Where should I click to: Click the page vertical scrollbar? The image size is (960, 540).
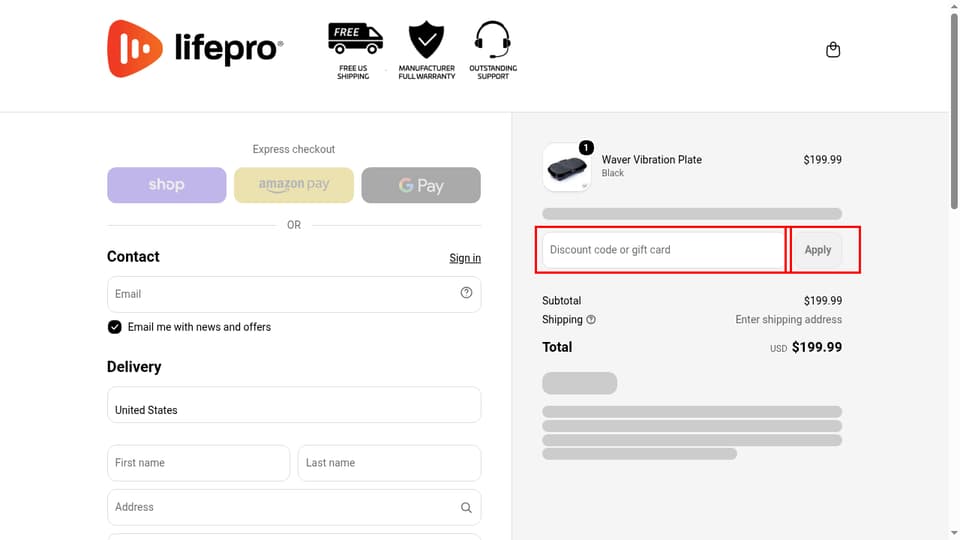[x=954, y=110]
